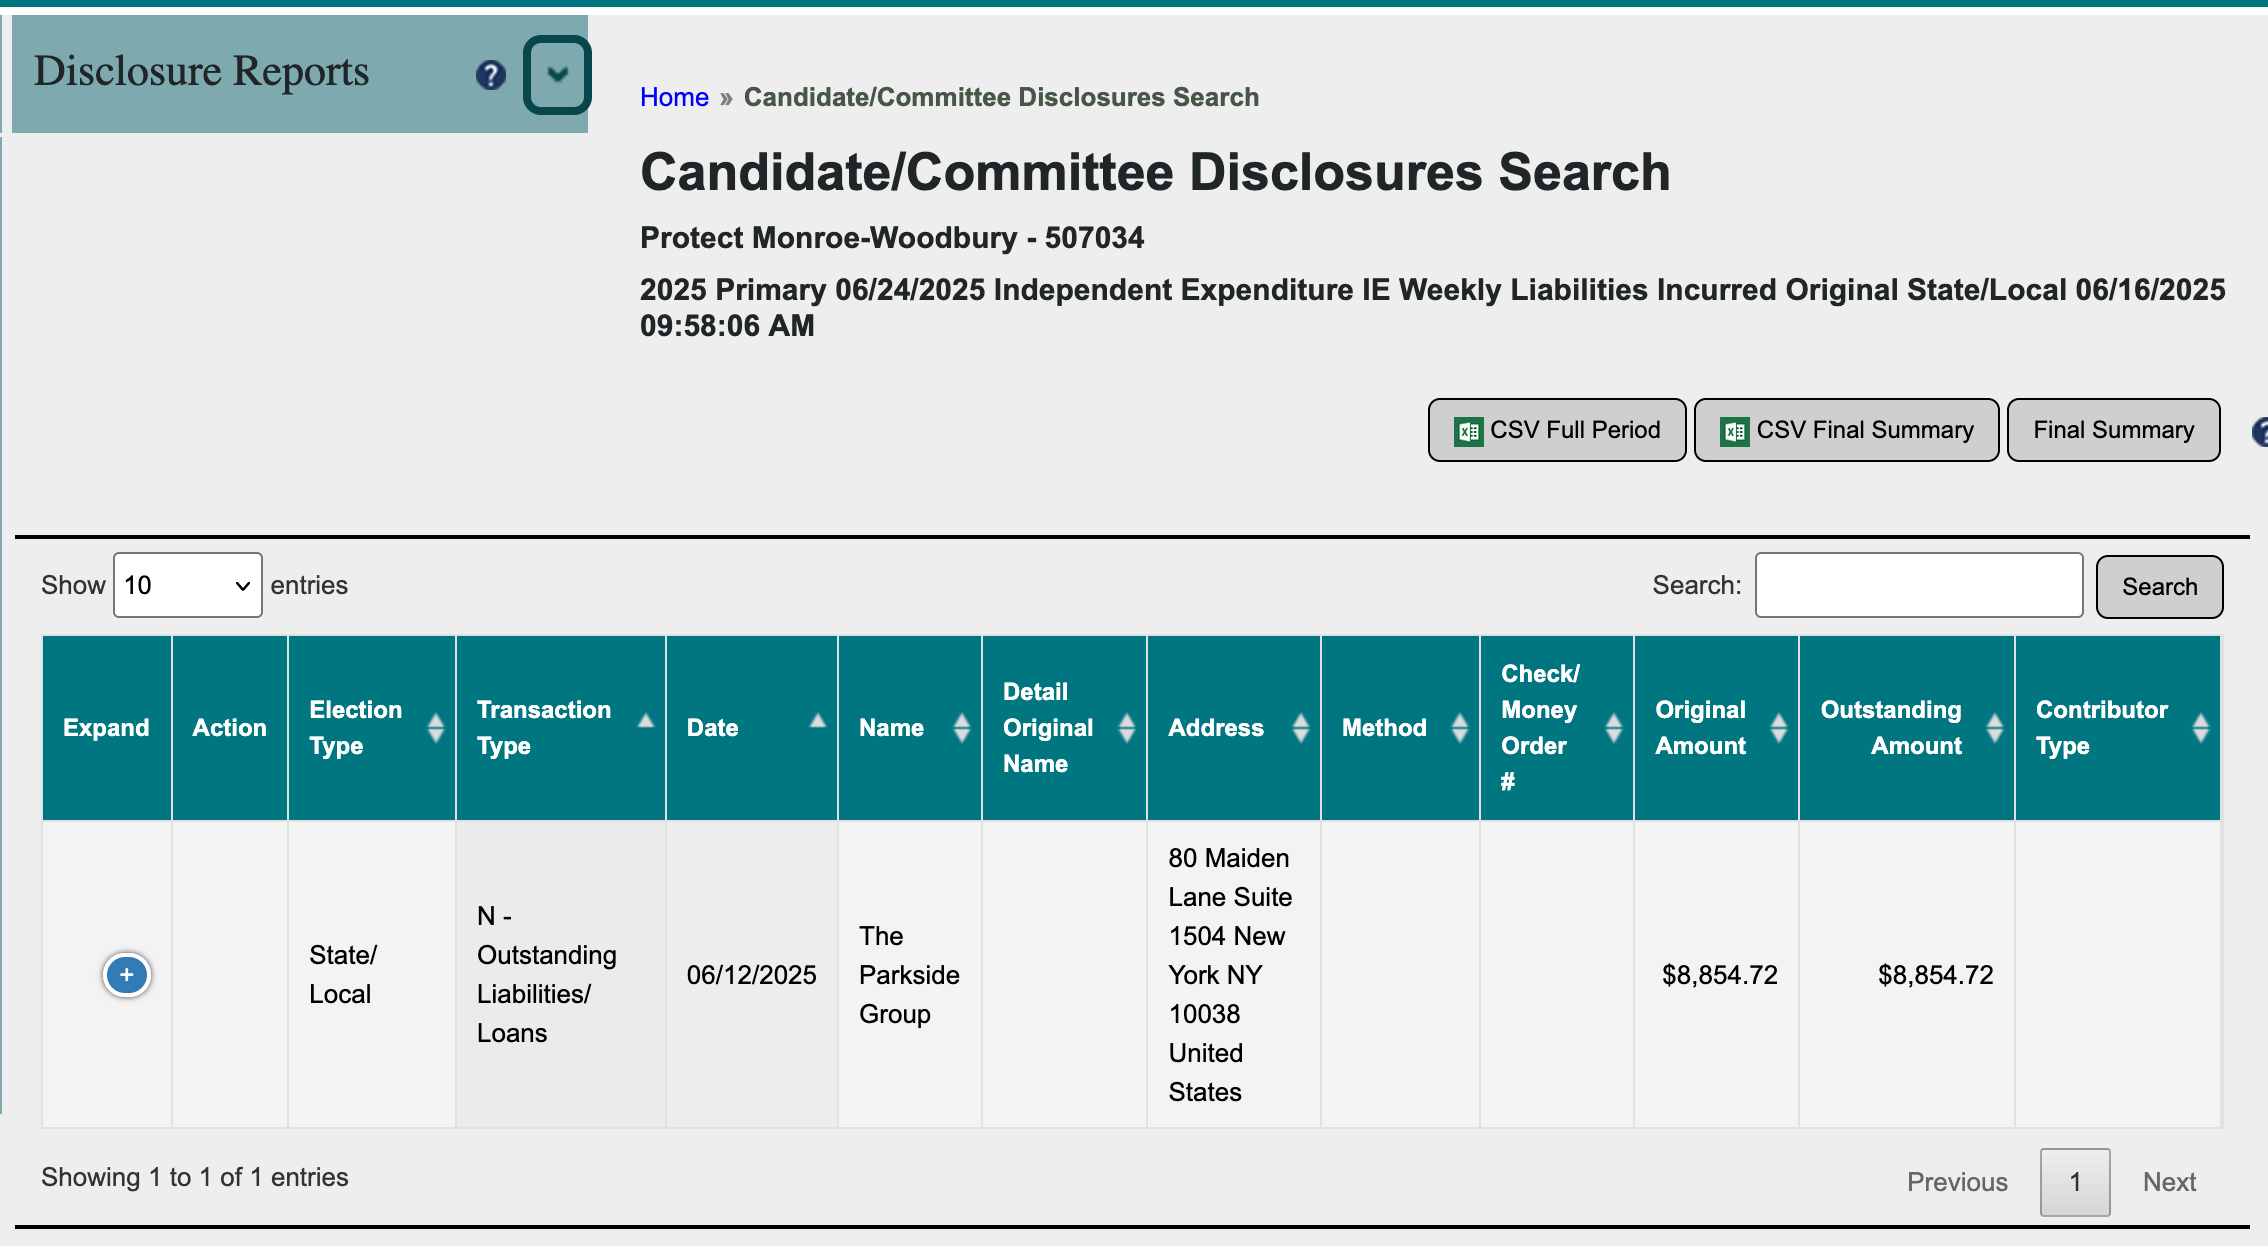Click the Search button
The height and width of the screenshot is (1246, 2268).
coord(2159,587)
